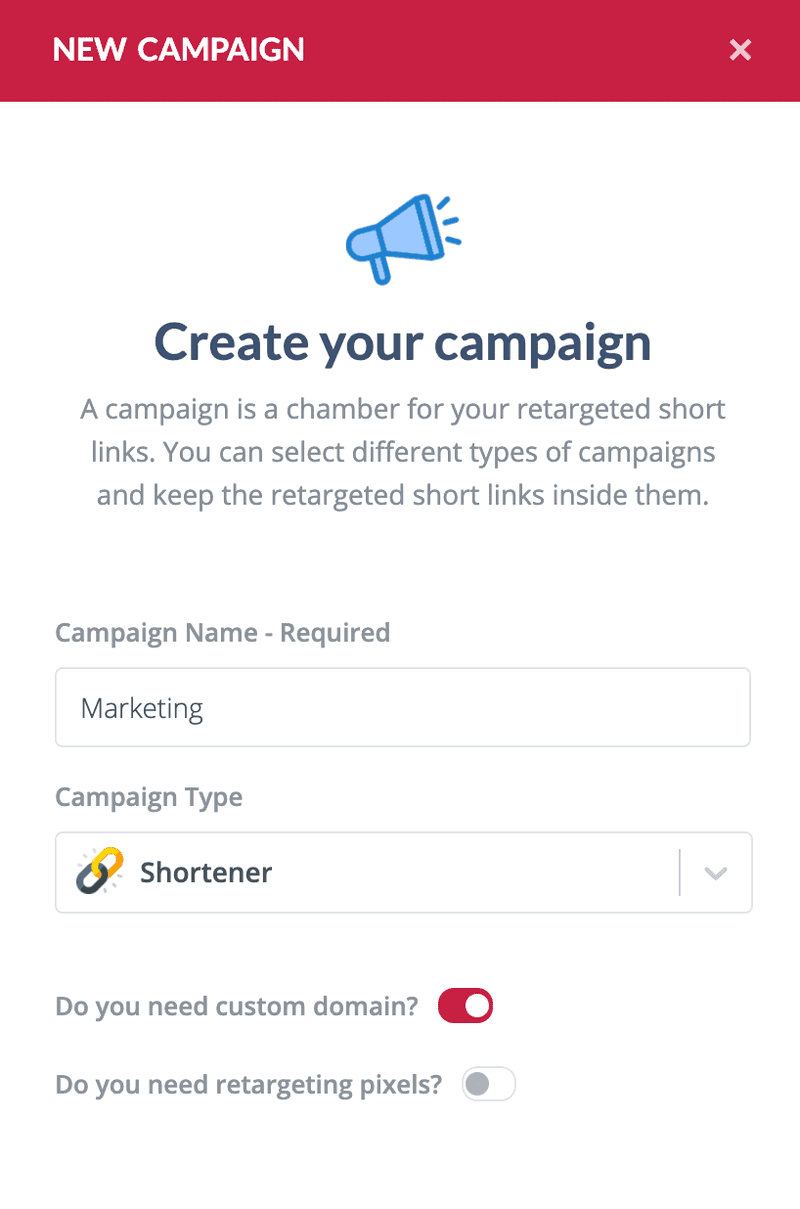The image size is (800, 1209).
Task: Click the 'Campaign Type' label
Action: point(149,798)
